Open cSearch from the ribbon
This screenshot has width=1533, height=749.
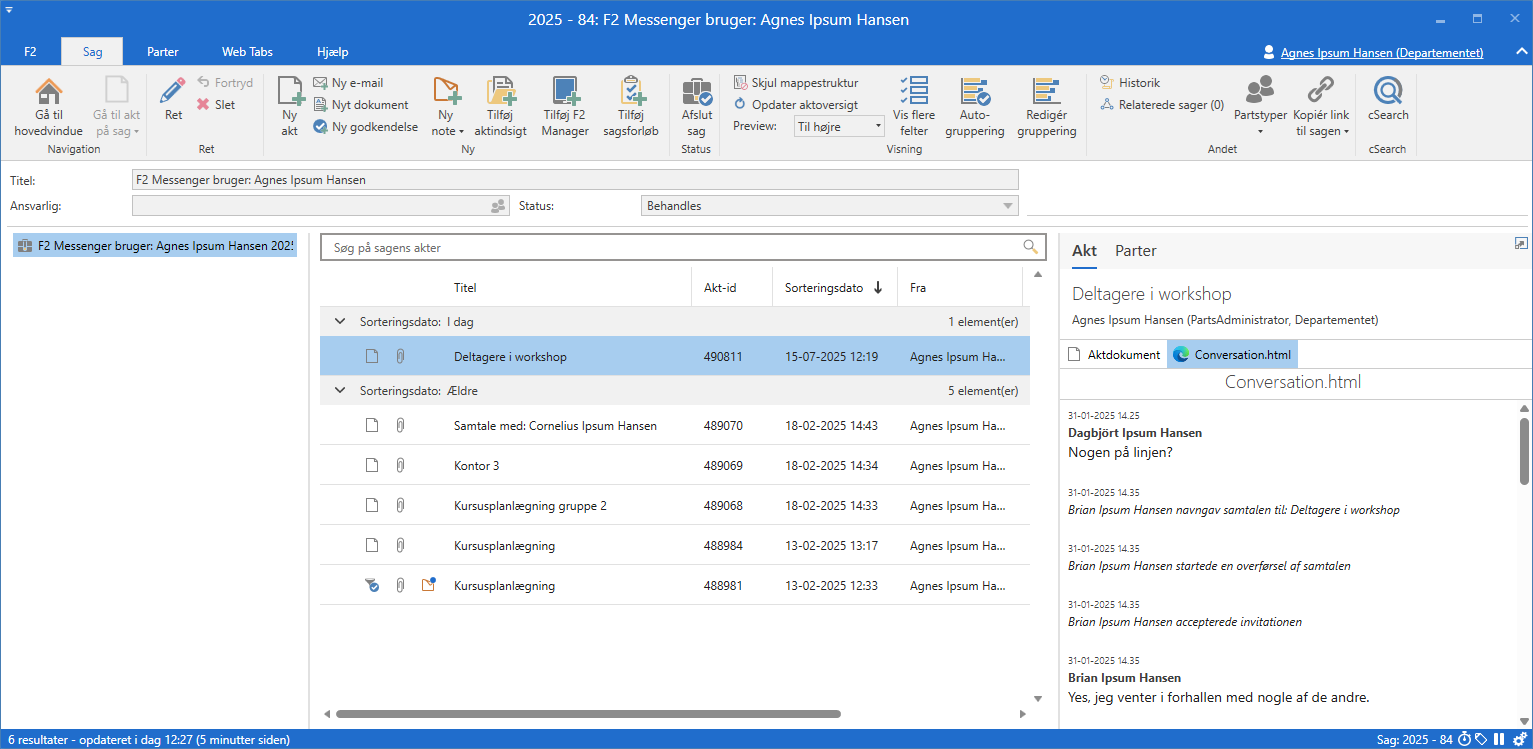(1388, 92)
